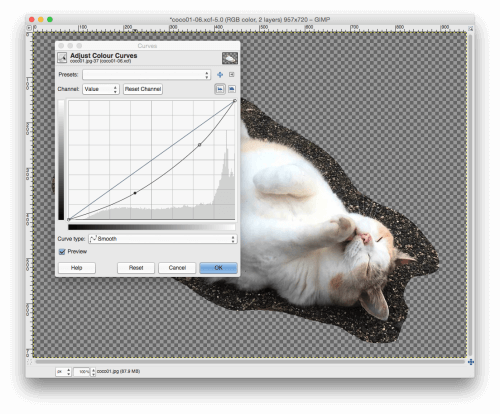Viewport: 500px width, 414px height.
Task: Switch to the logarithmic histogram icon
Action: [x=232, y=89]
